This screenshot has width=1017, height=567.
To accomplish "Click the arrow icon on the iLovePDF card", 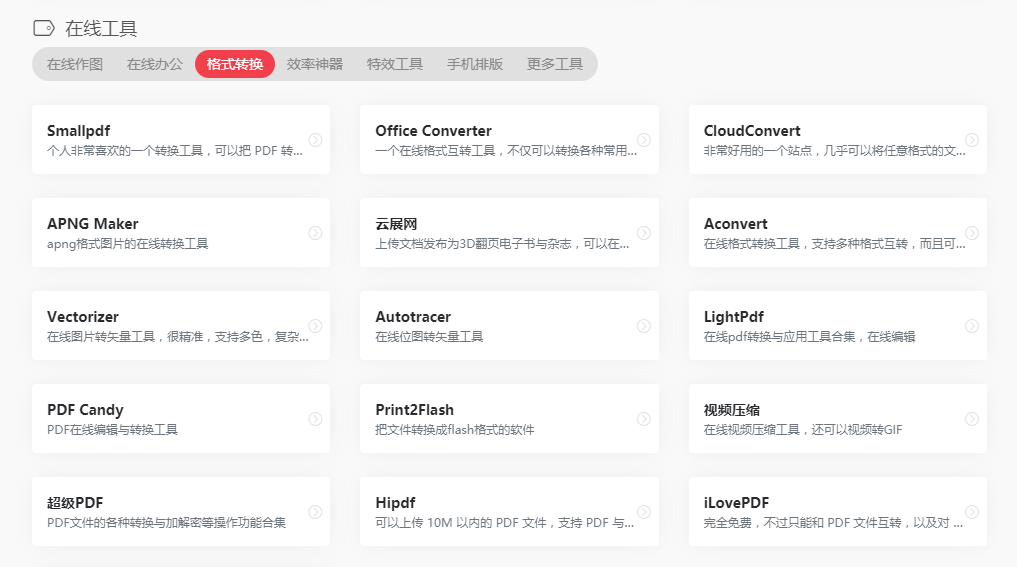I will coord(972,511).
